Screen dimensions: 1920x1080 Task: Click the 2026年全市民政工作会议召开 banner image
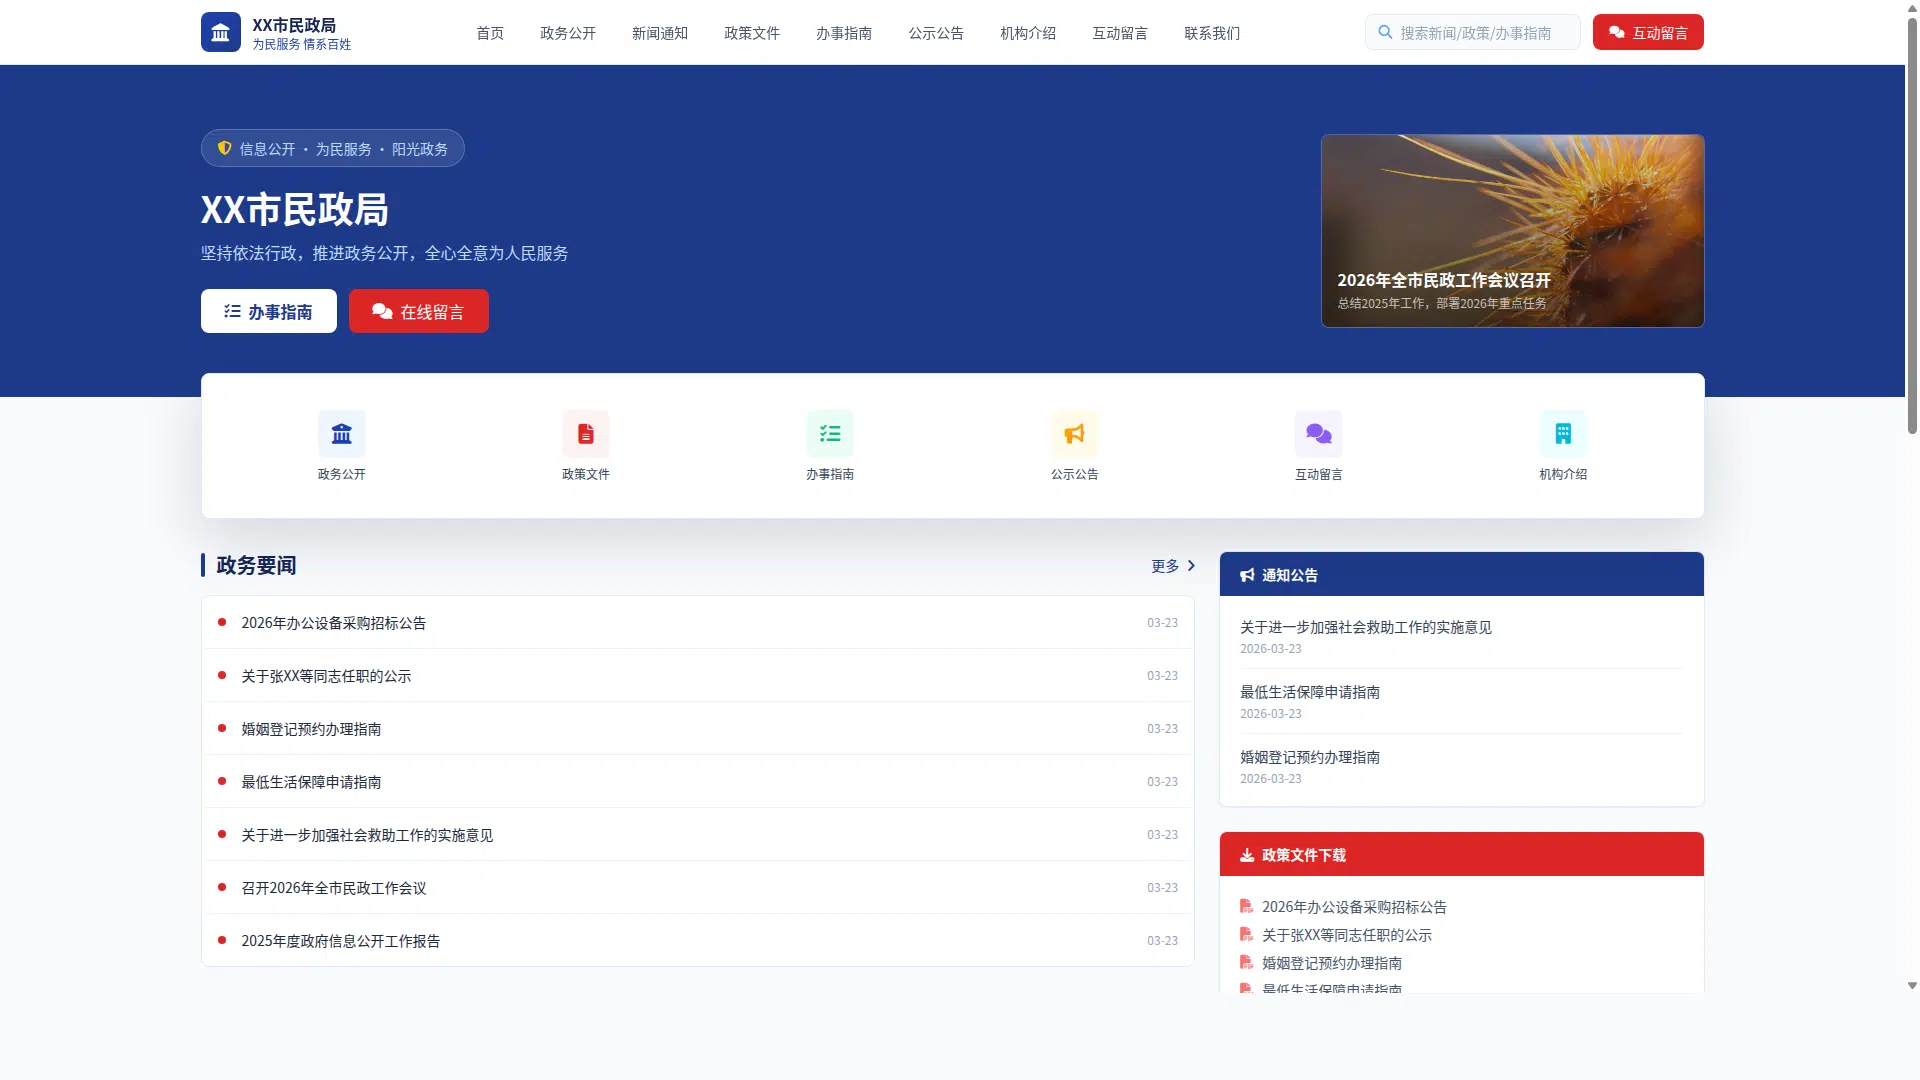tap(1512, 230)
